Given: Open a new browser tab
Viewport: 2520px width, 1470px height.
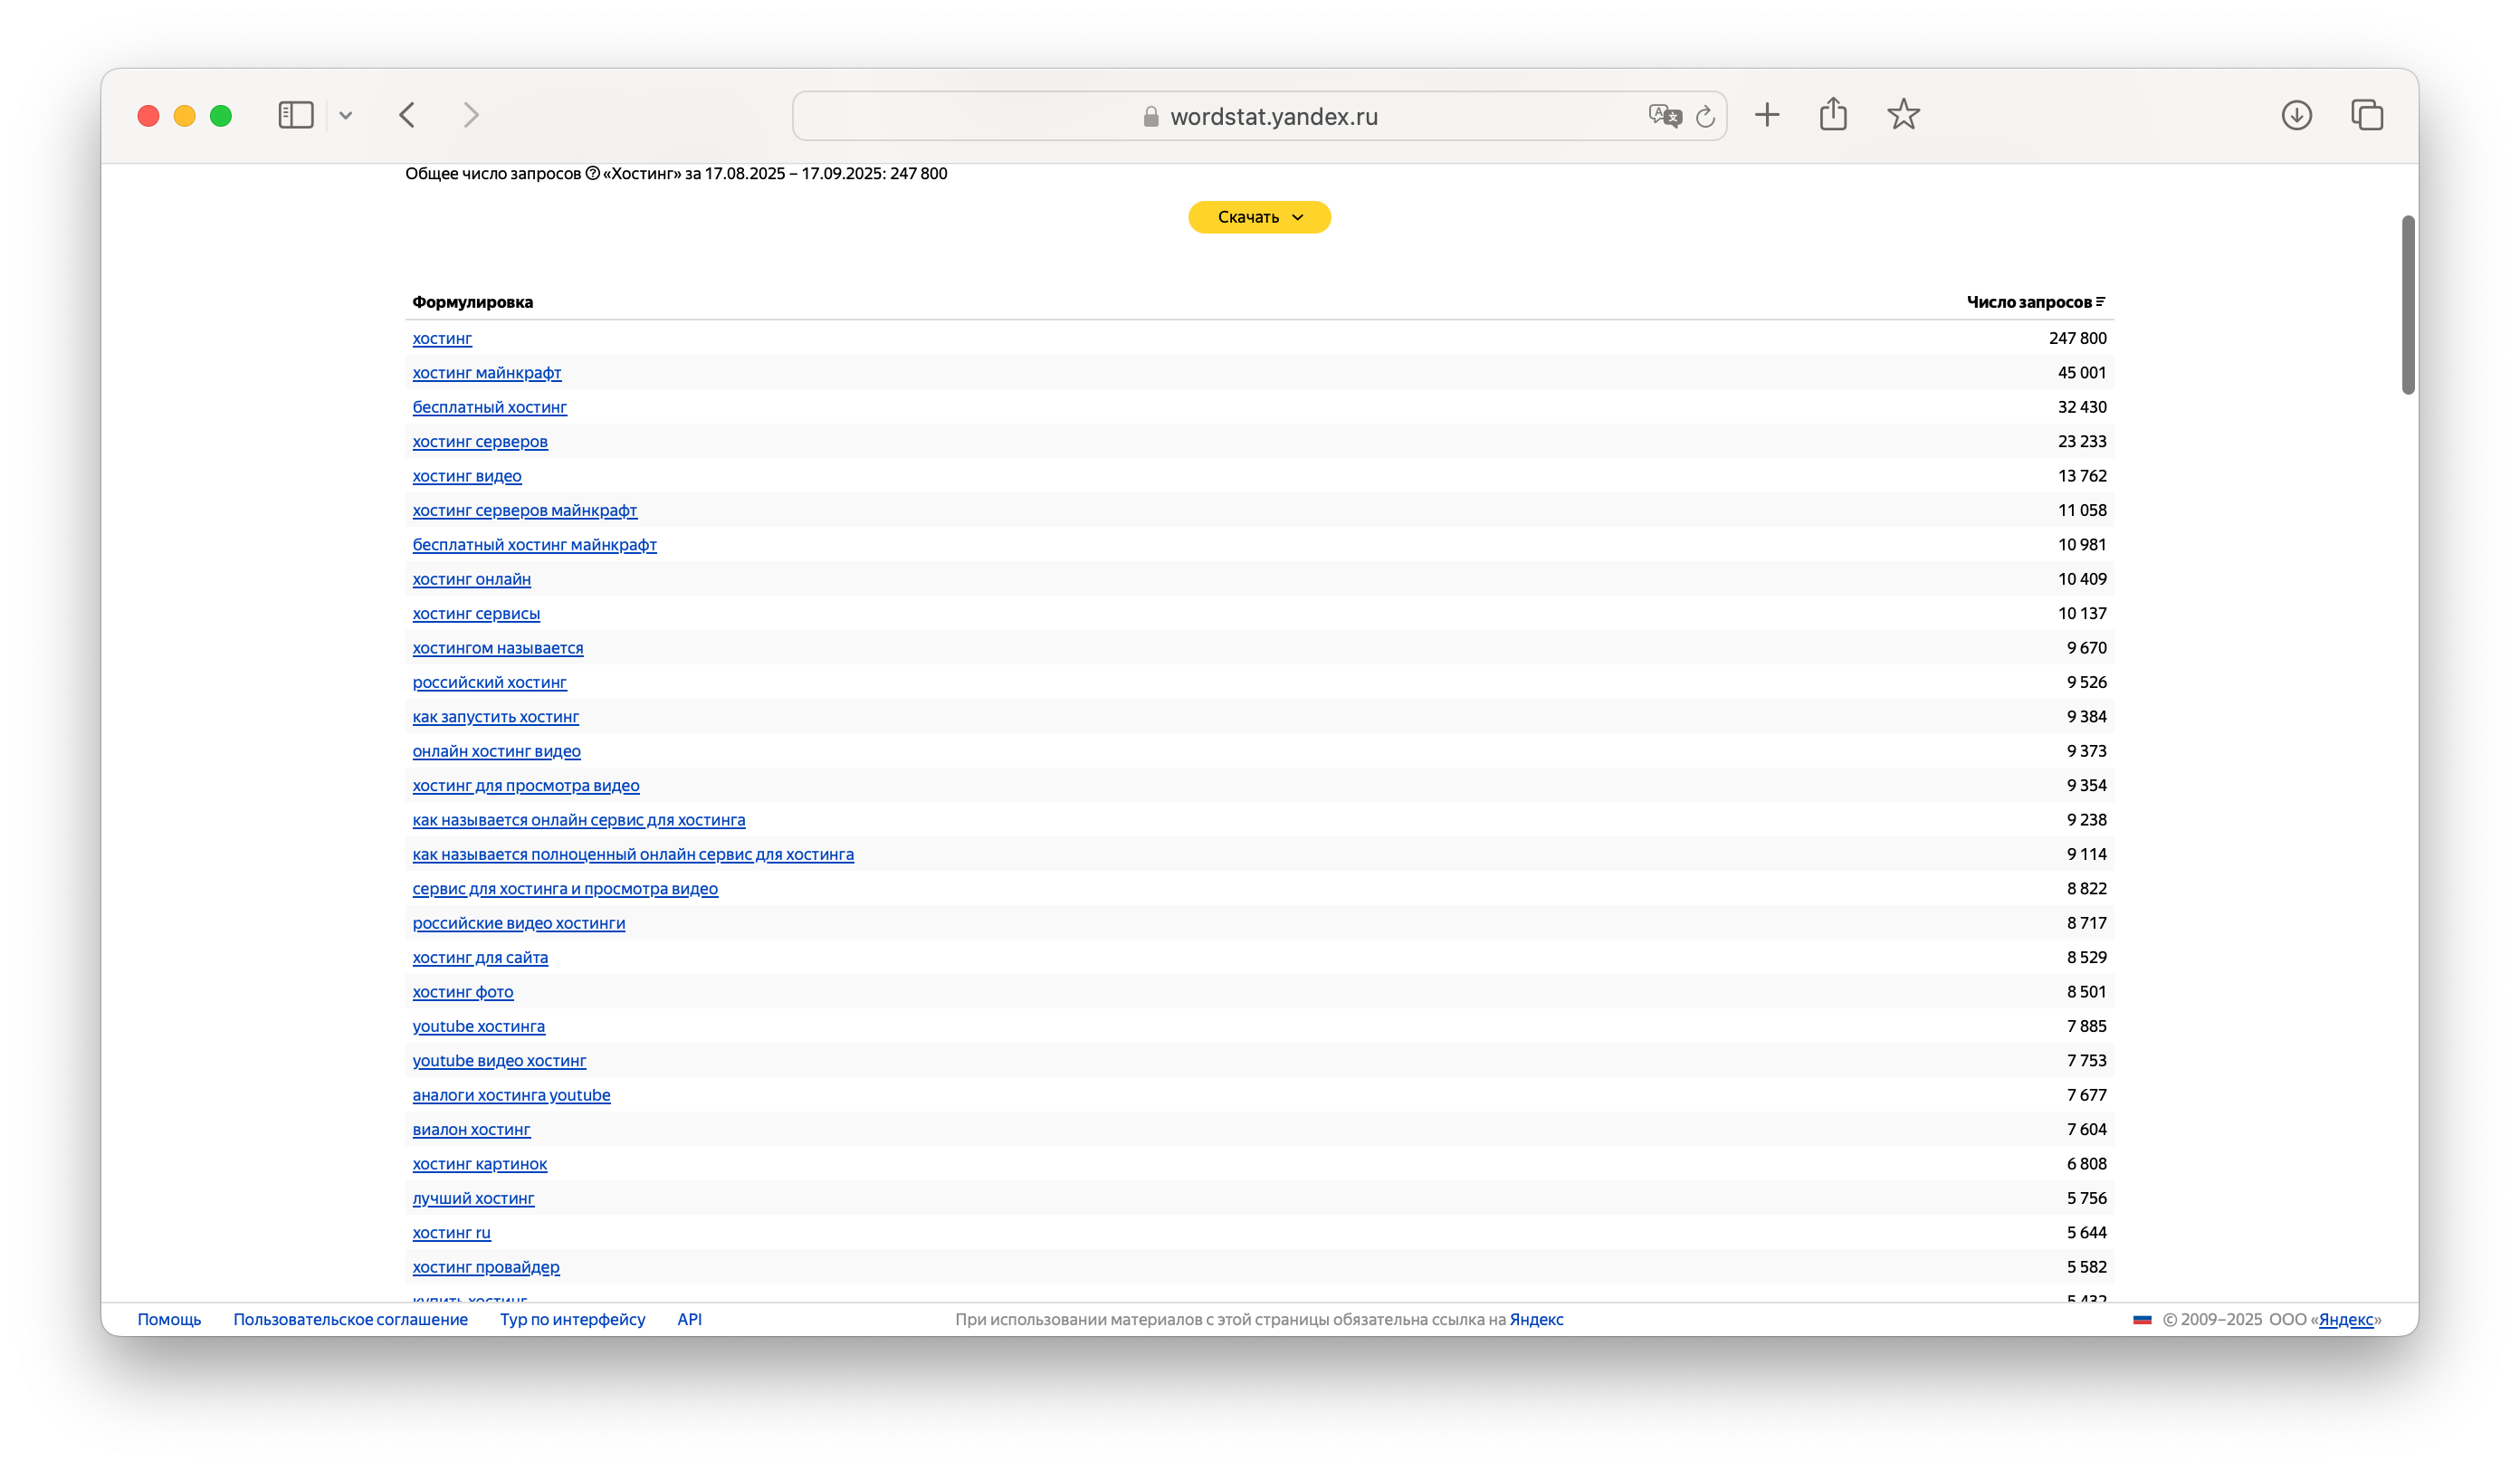Looking at the screenshot, I should 1767,115.
